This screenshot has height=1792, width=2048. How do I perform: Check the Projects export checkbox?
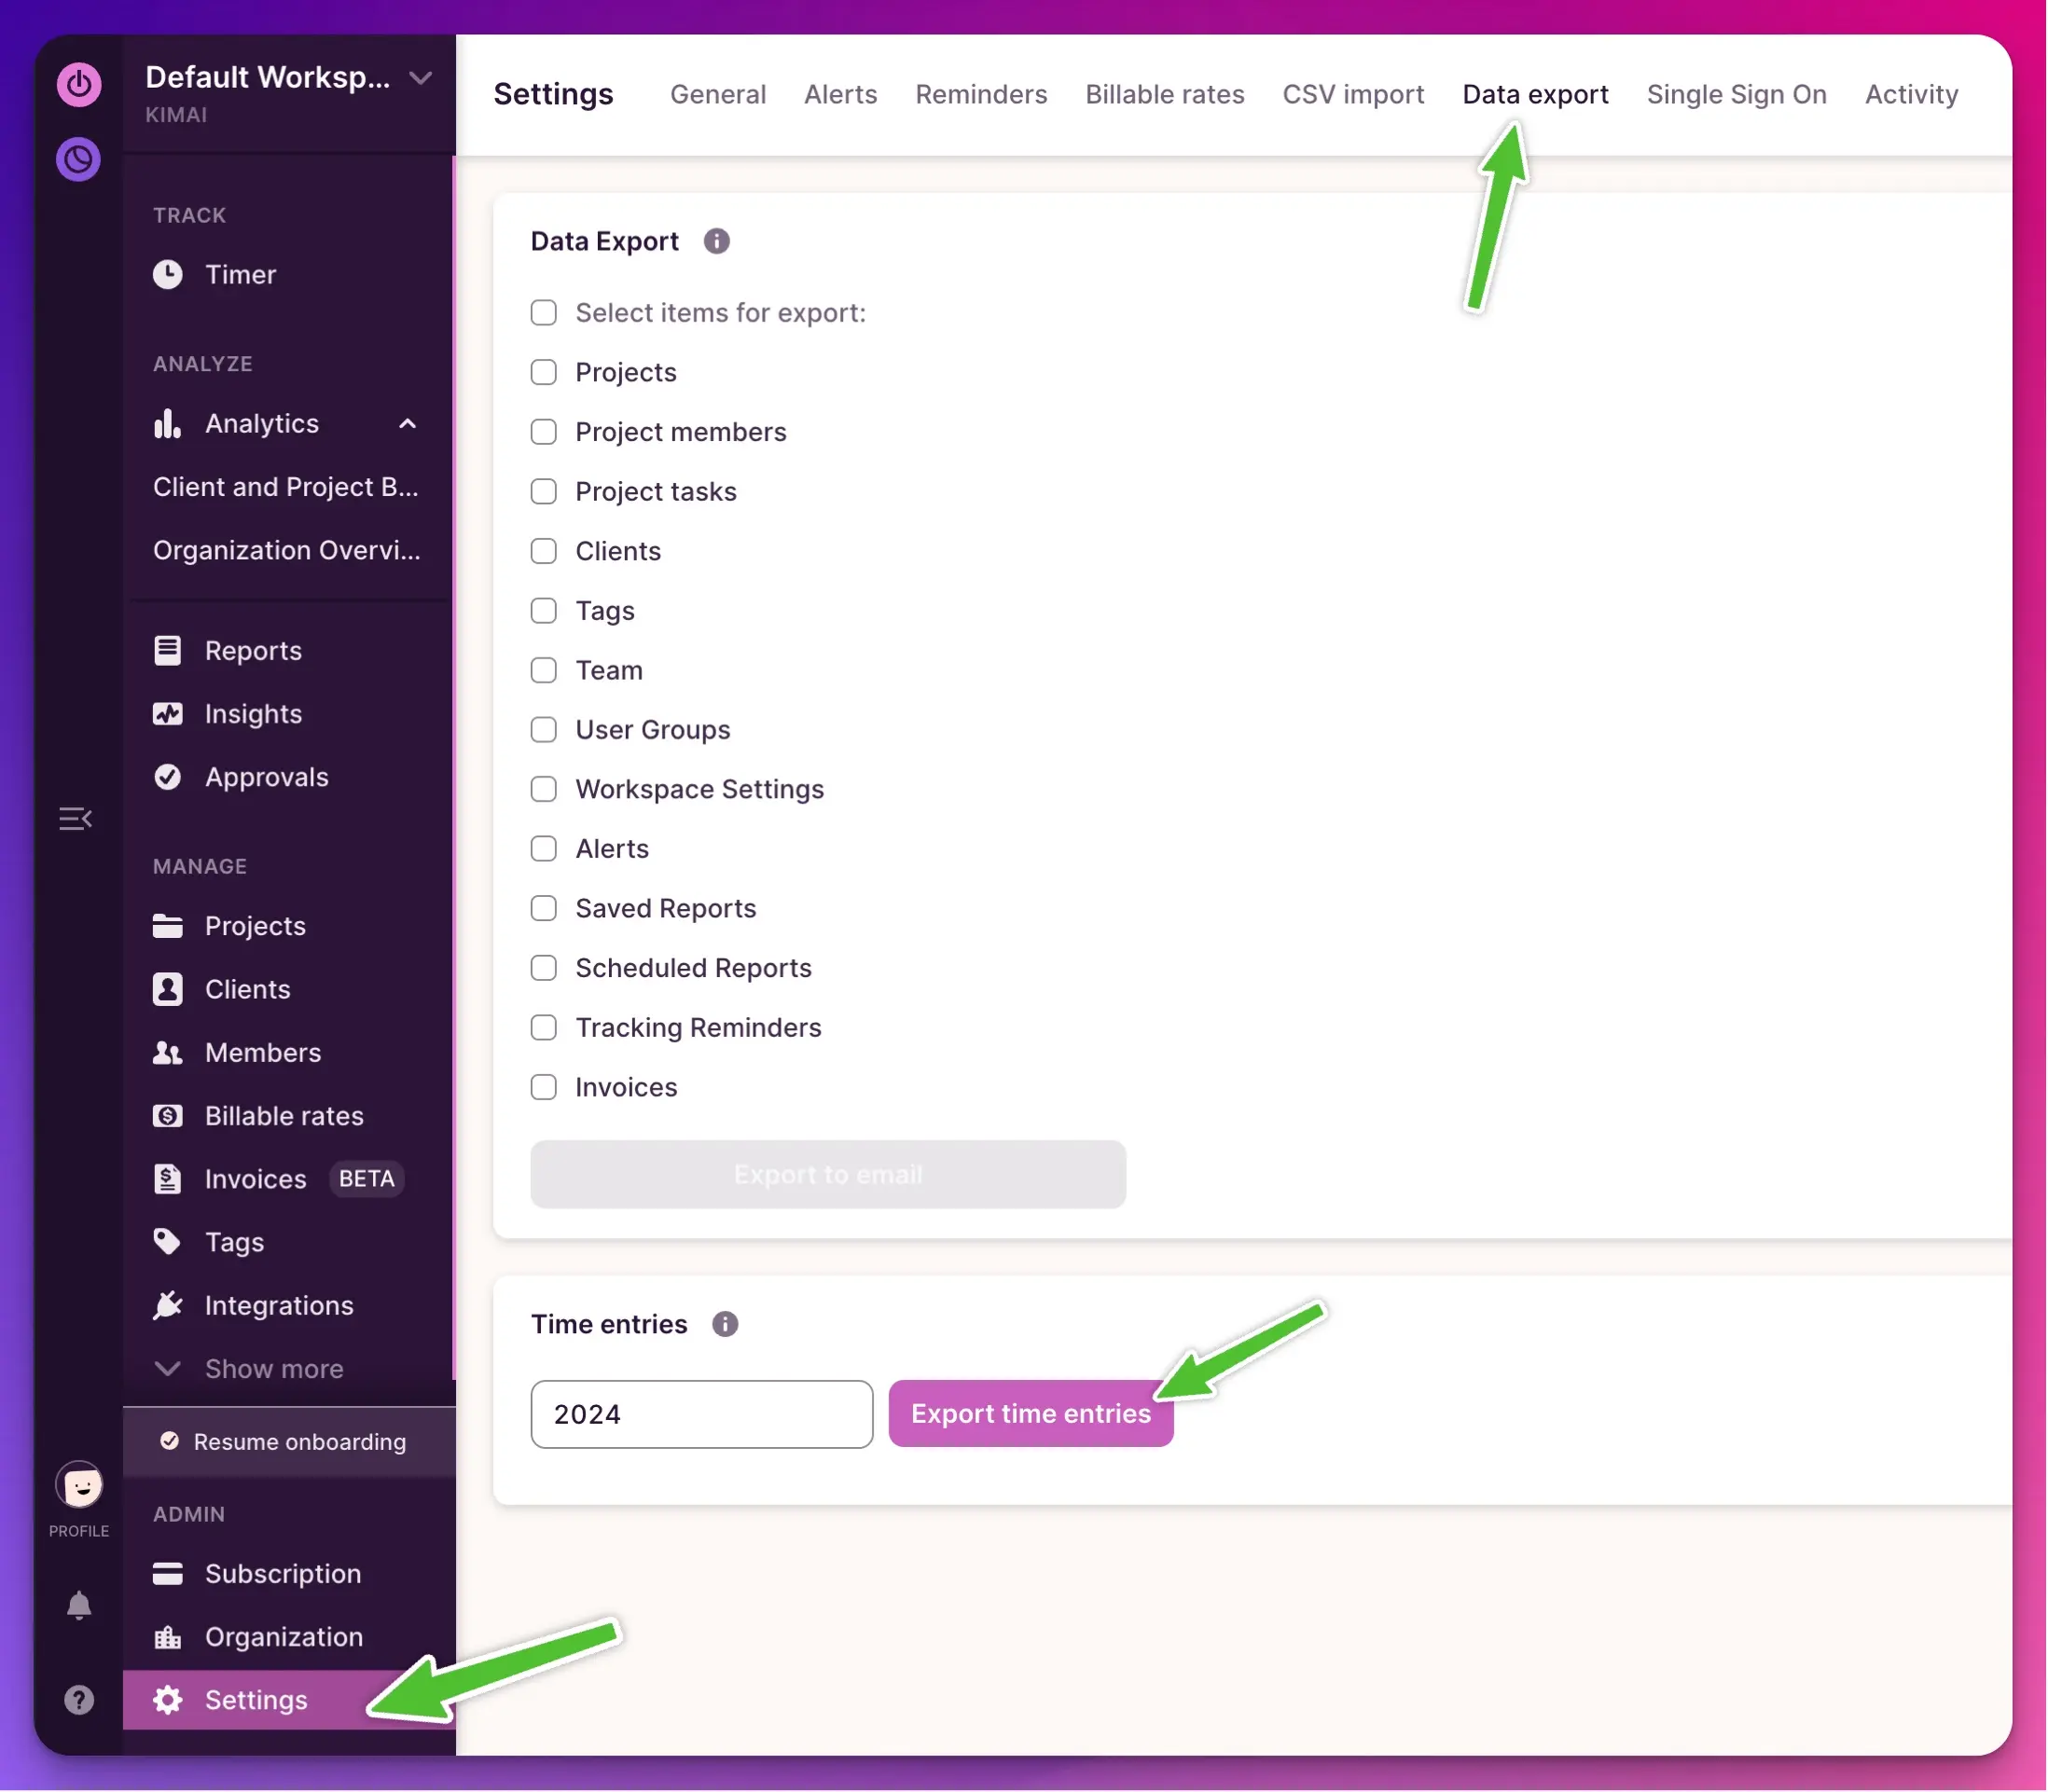coord(543,372)
